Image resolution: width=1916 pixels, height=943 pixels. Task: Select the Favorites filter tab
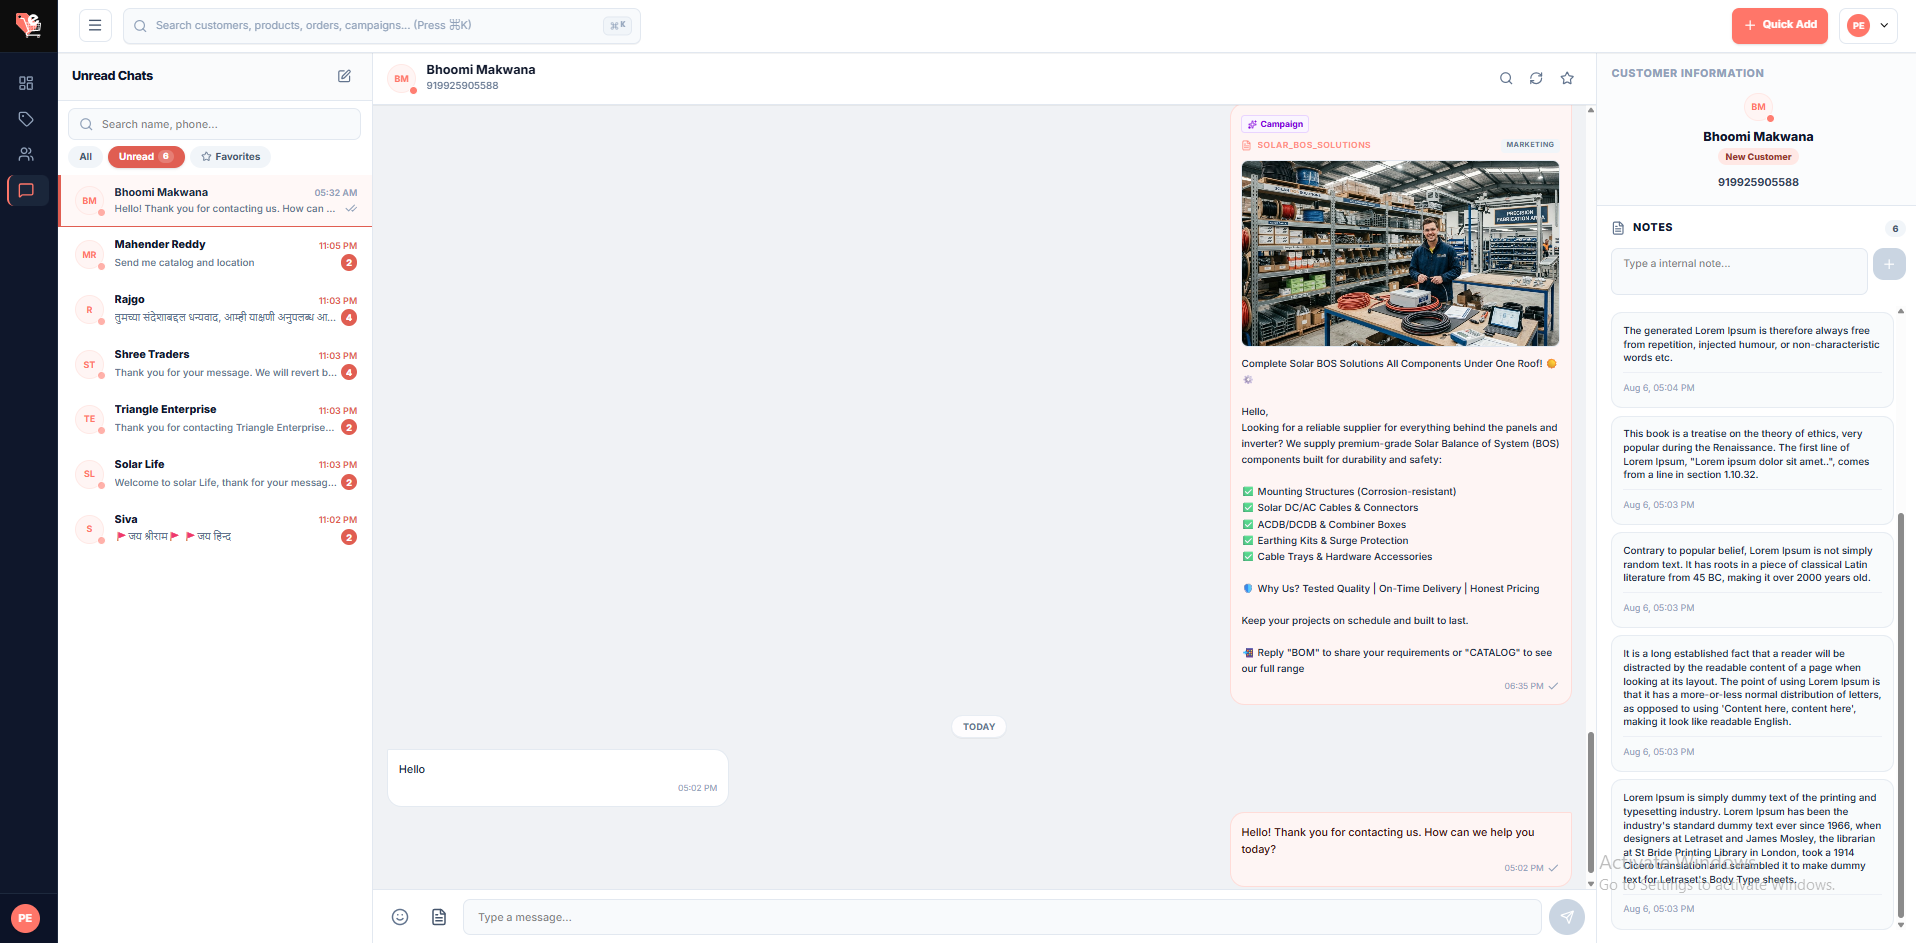(231, 157)
